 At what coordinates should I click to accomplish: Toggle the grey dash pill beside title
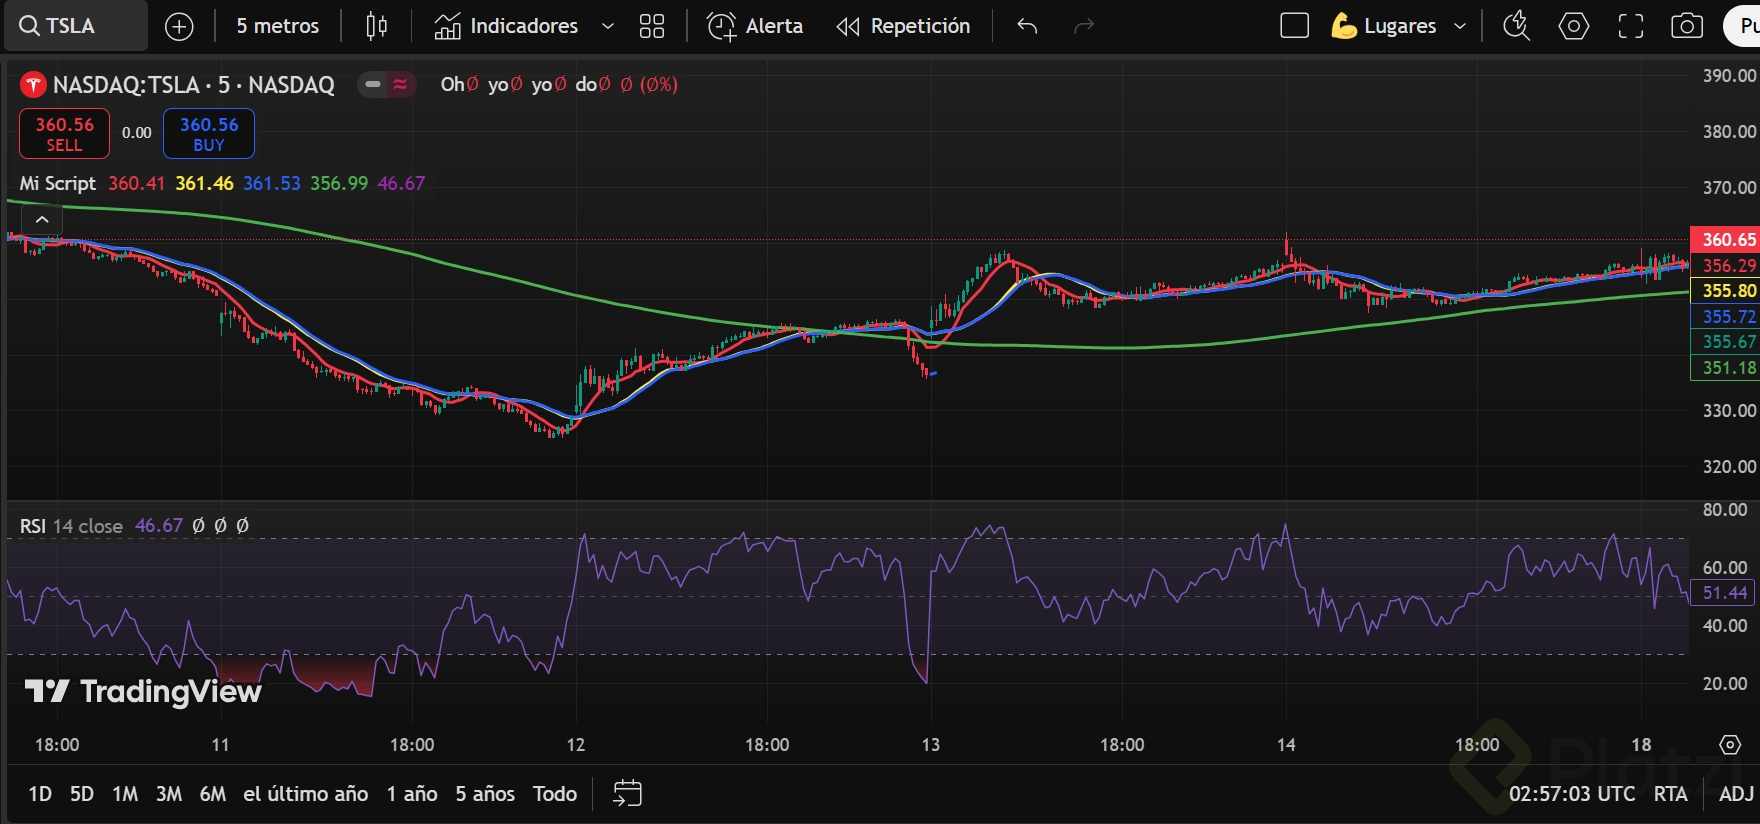click(373, 85)
